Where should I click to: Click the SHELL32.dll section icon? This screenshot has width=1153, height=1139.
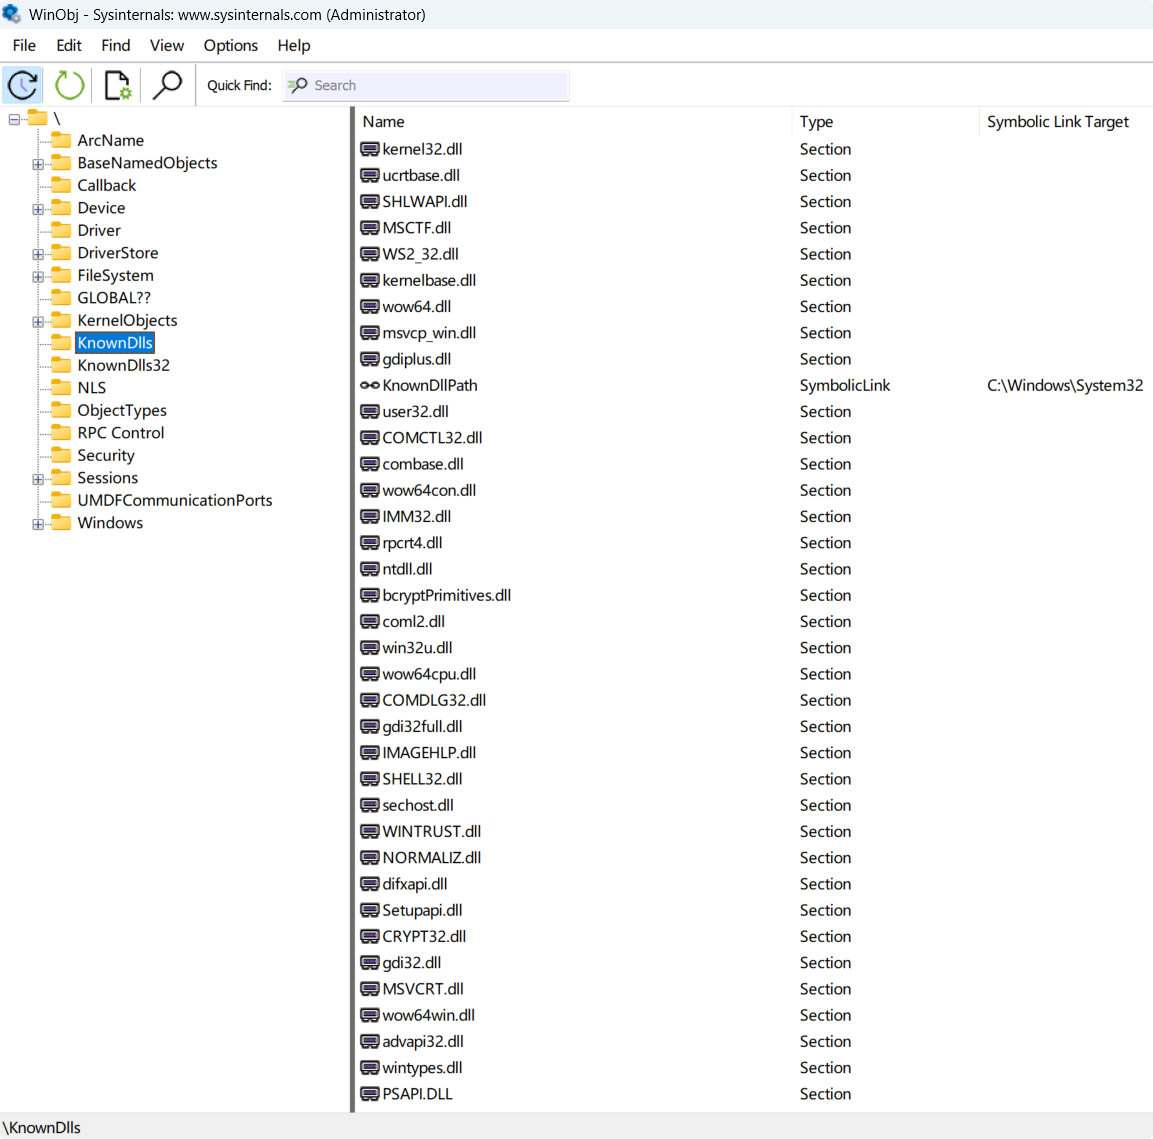pyautogui.click(x=370, y=779)
